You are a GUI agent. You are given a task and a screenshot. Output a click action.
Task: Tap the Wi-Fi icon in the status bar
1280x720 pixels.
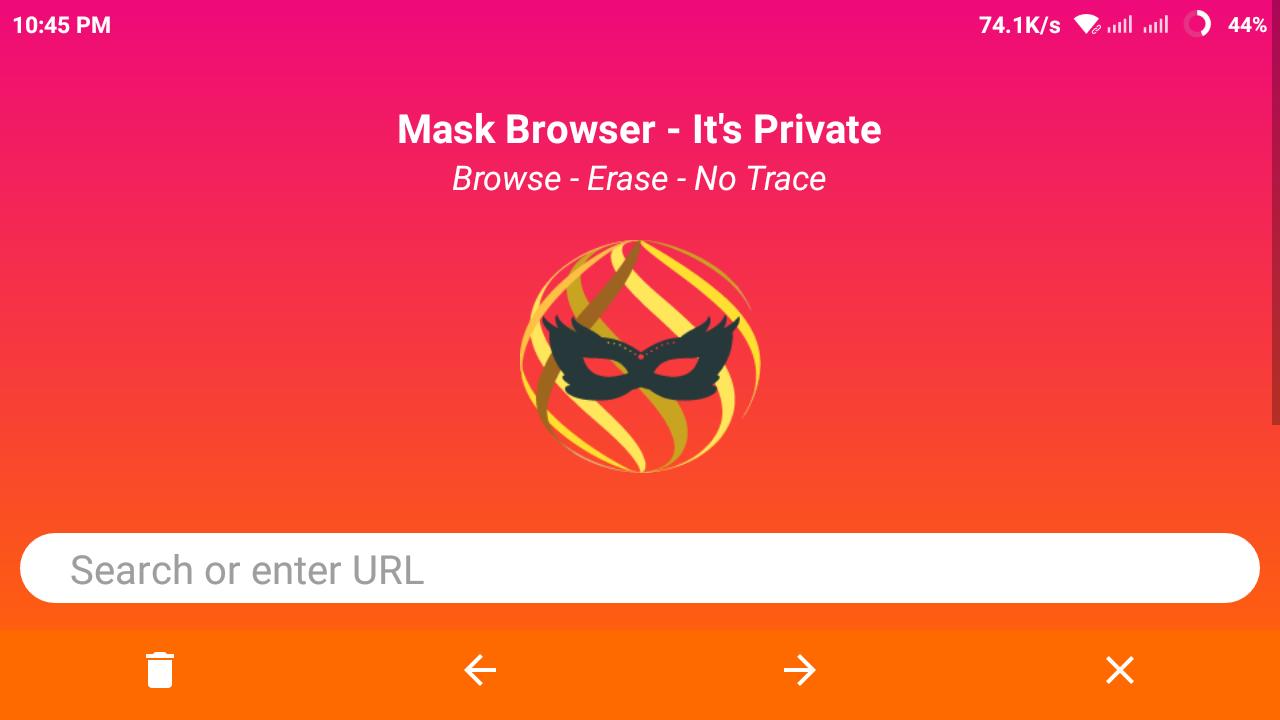pyautogui.click(x=1087, y=25)
